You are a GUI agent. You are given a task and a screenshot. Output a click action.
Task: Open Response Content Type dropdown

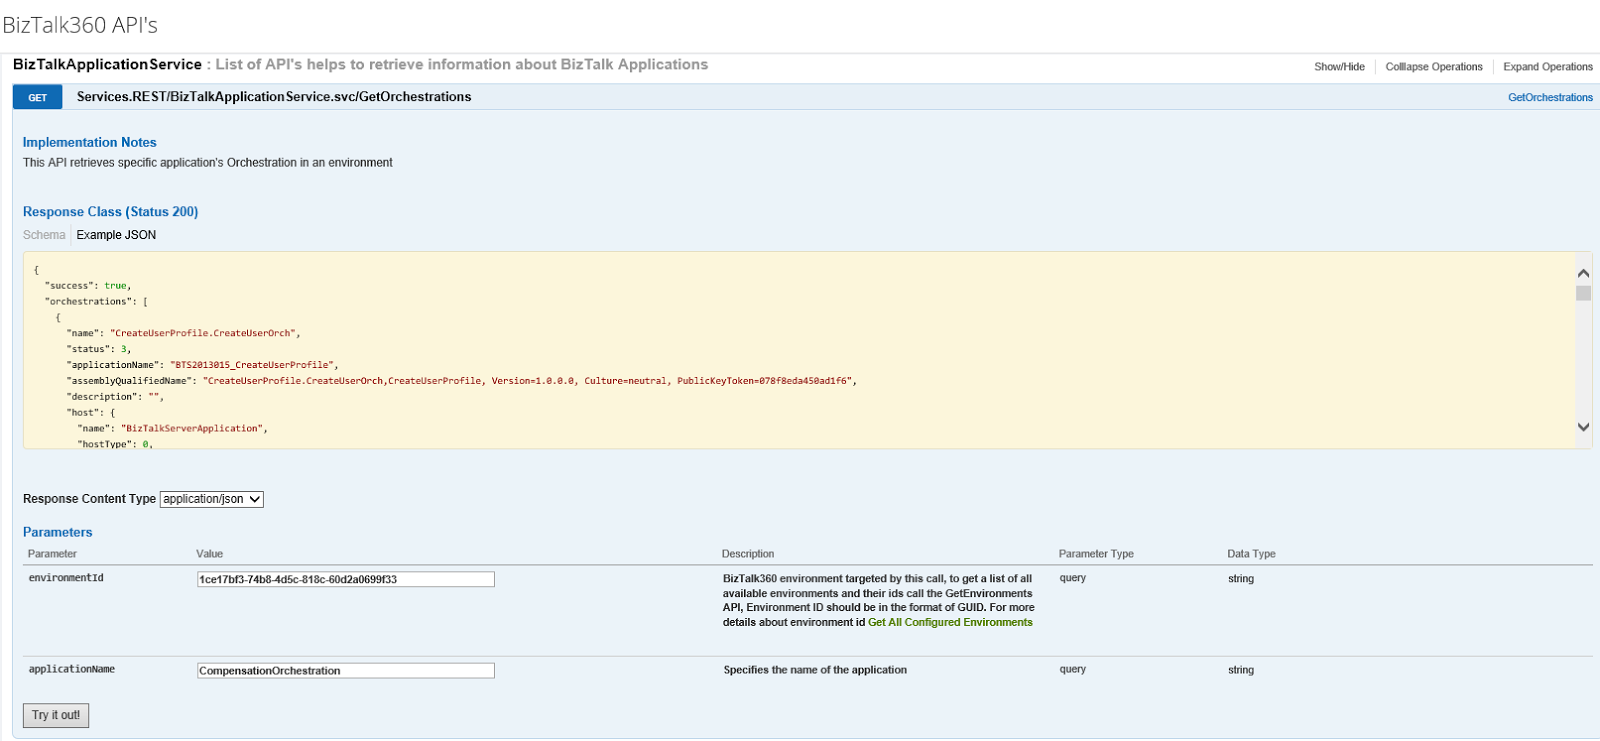pyautogui.click(x=212, y=499)
